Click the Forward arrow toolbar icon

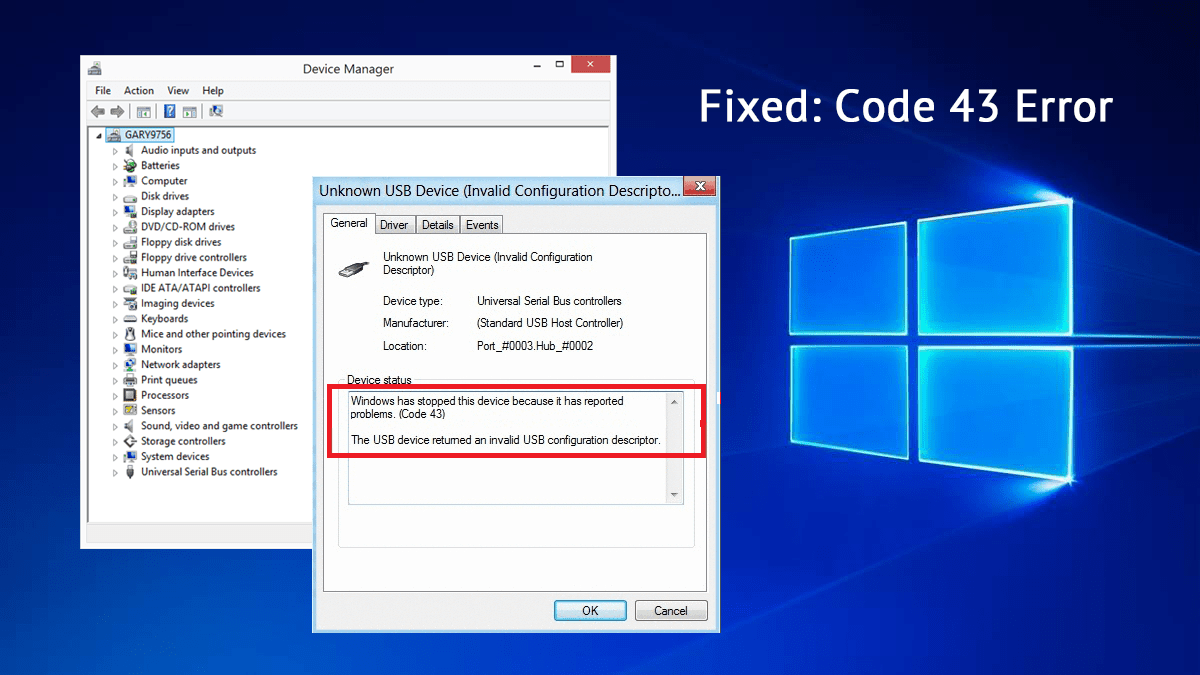click(117, 112)
